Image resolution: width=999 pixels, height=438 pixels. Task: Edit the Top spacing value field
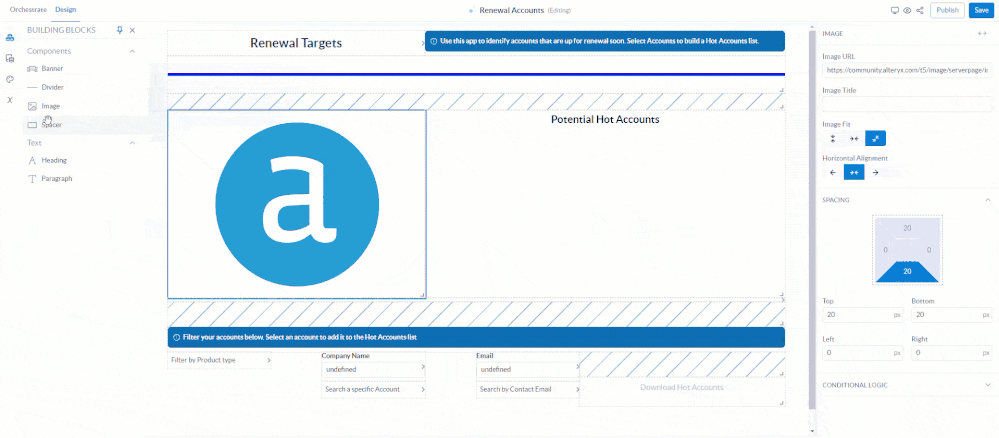point(863,315)
